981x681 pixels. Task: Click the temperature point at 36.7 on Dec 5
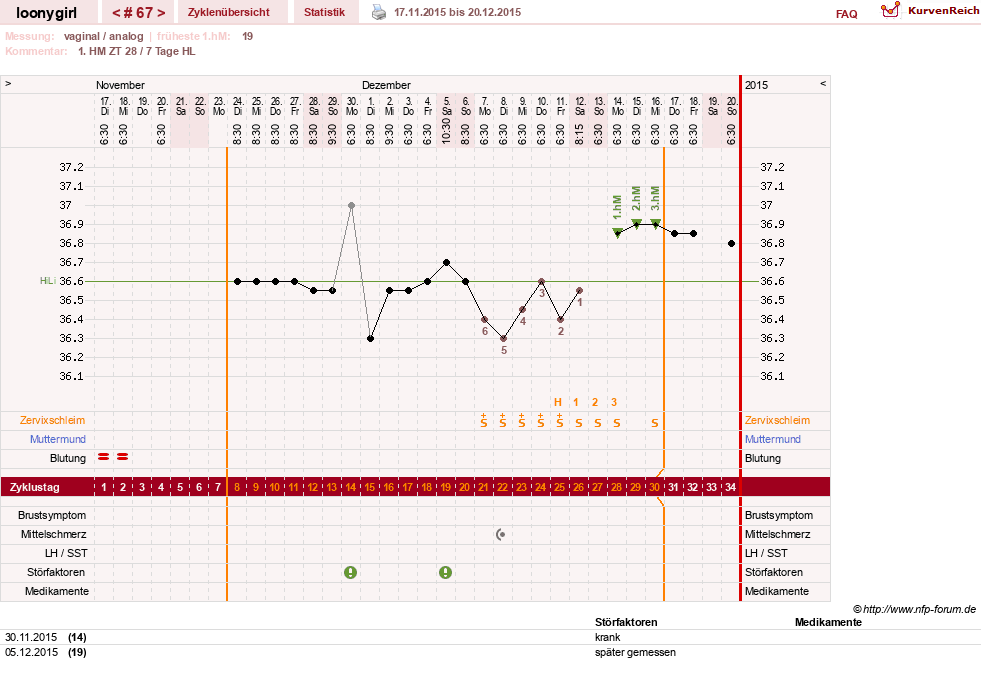pos(446,262)
